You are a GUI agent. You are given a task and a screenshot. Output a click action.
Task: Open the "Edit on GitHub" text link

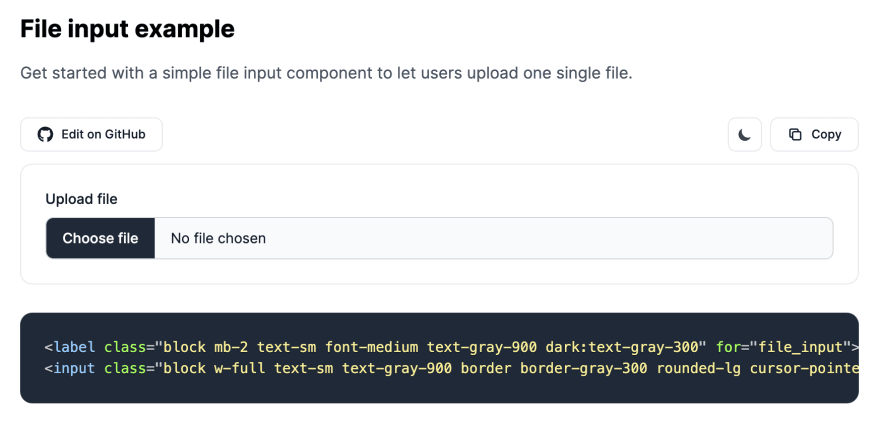tap(103, 135)
